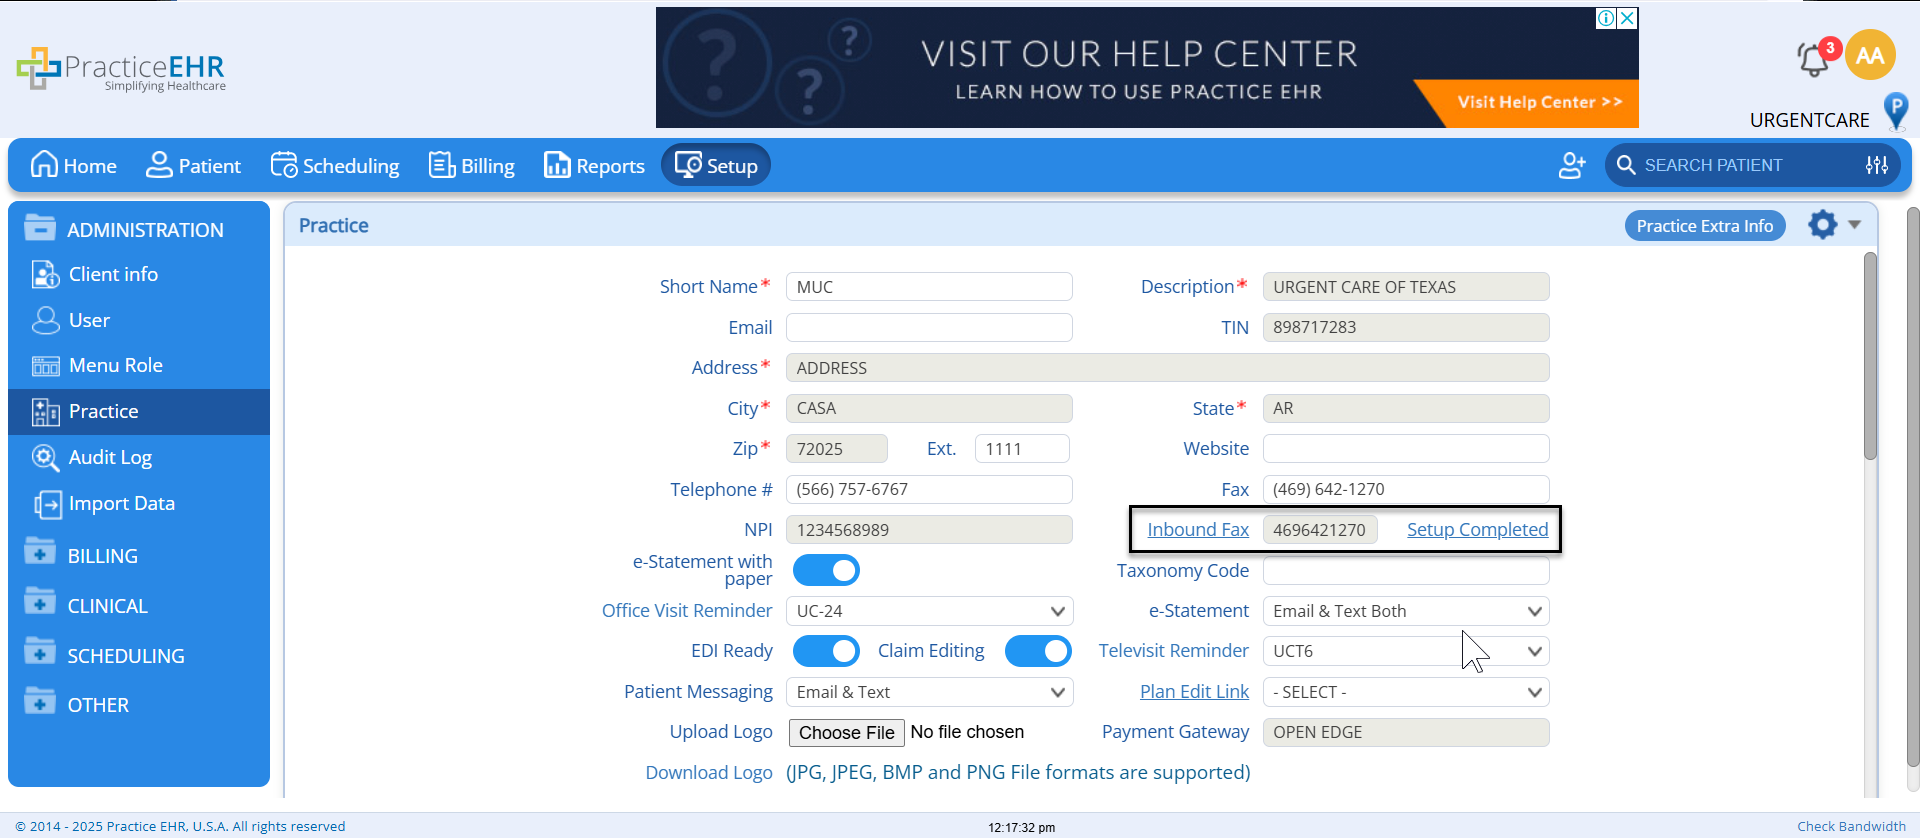
Task: Expand the arrow next to gear icon
Action: click(x=1855, y=225)
